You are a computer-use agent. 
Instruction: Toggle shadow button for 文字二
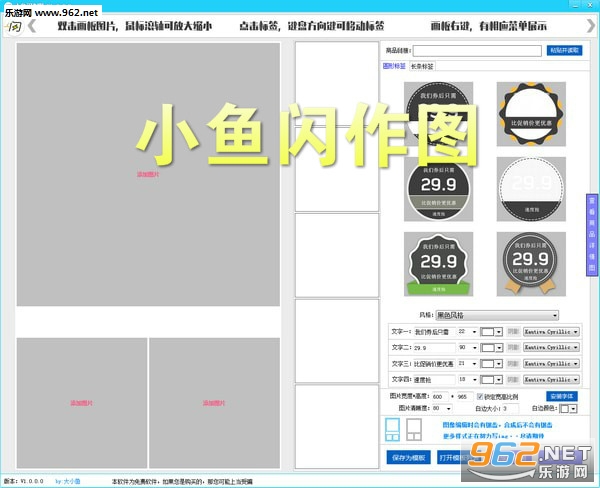513,348
